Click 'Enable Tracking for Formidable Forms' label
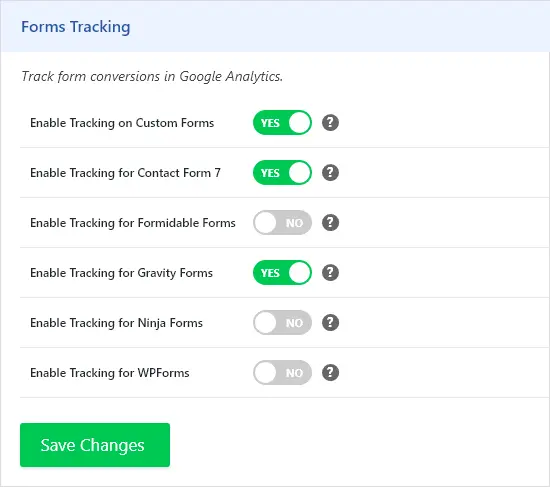 tap(133, 223)
